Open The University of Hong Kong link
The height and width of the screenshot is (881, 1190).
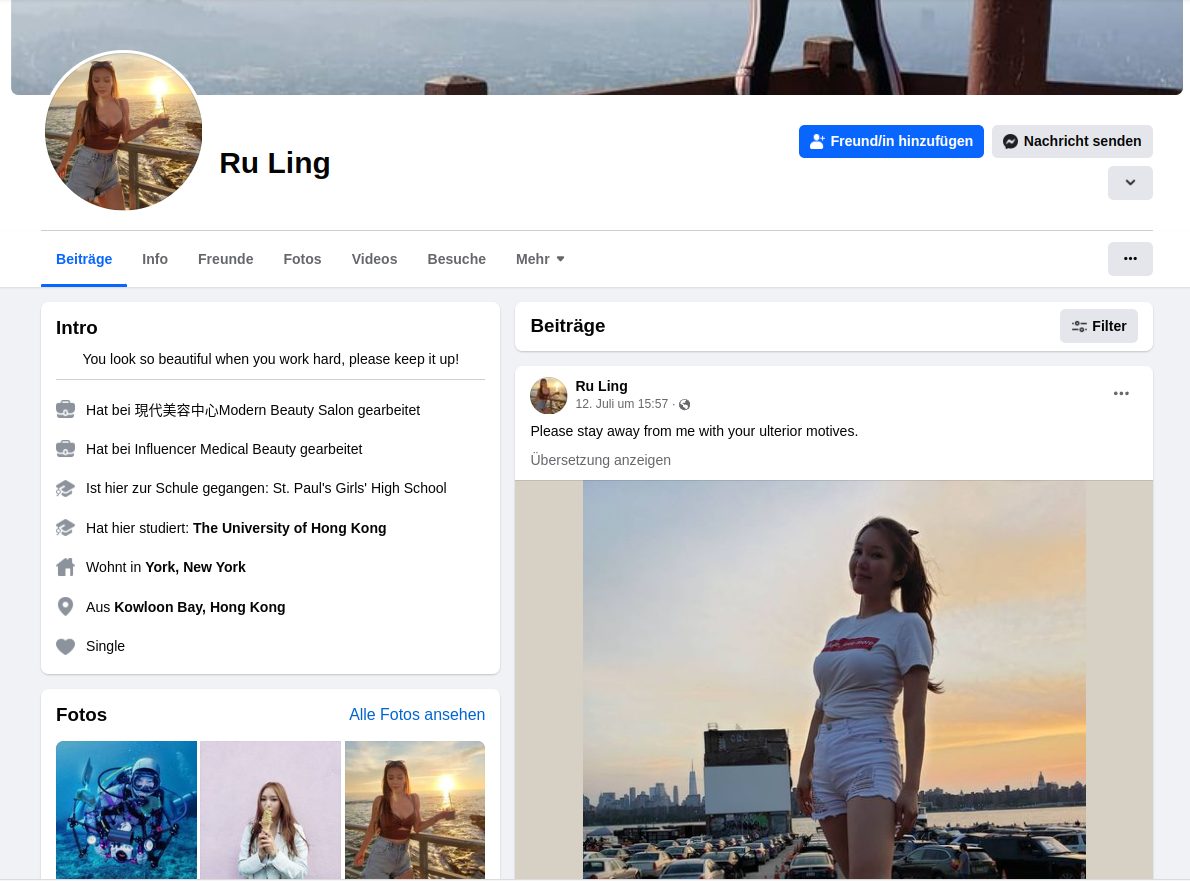(x=289, y=528)
